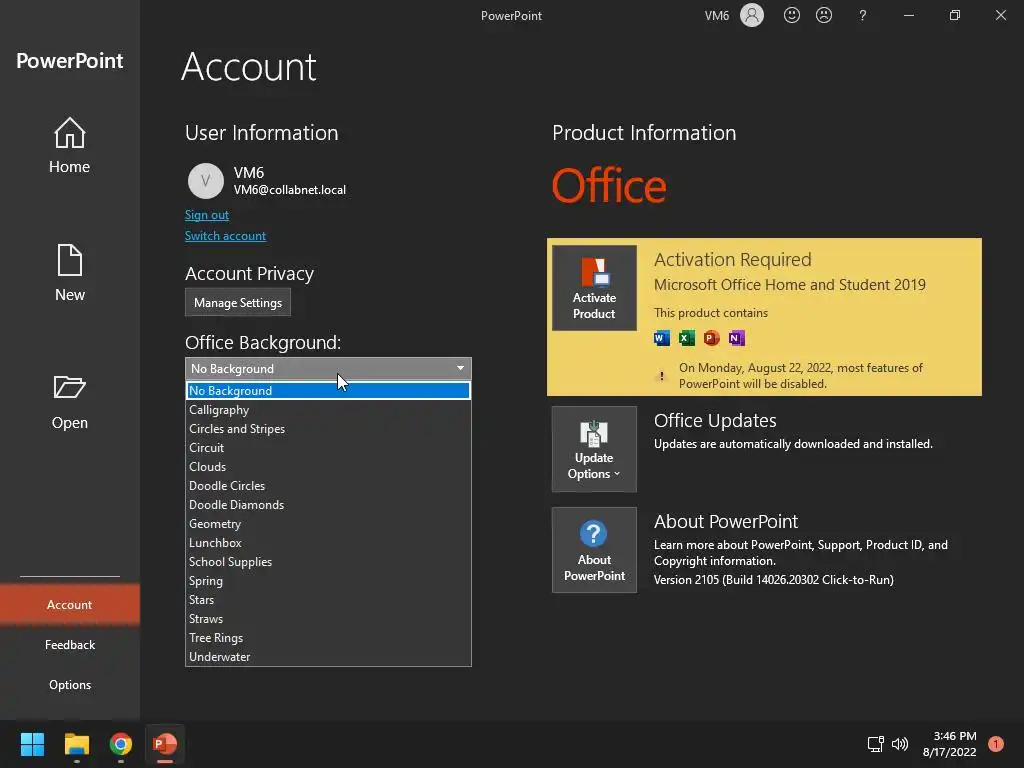
Task: Click the Version 2105 build text
Action: pyautogui.click(x=774, y=579)
